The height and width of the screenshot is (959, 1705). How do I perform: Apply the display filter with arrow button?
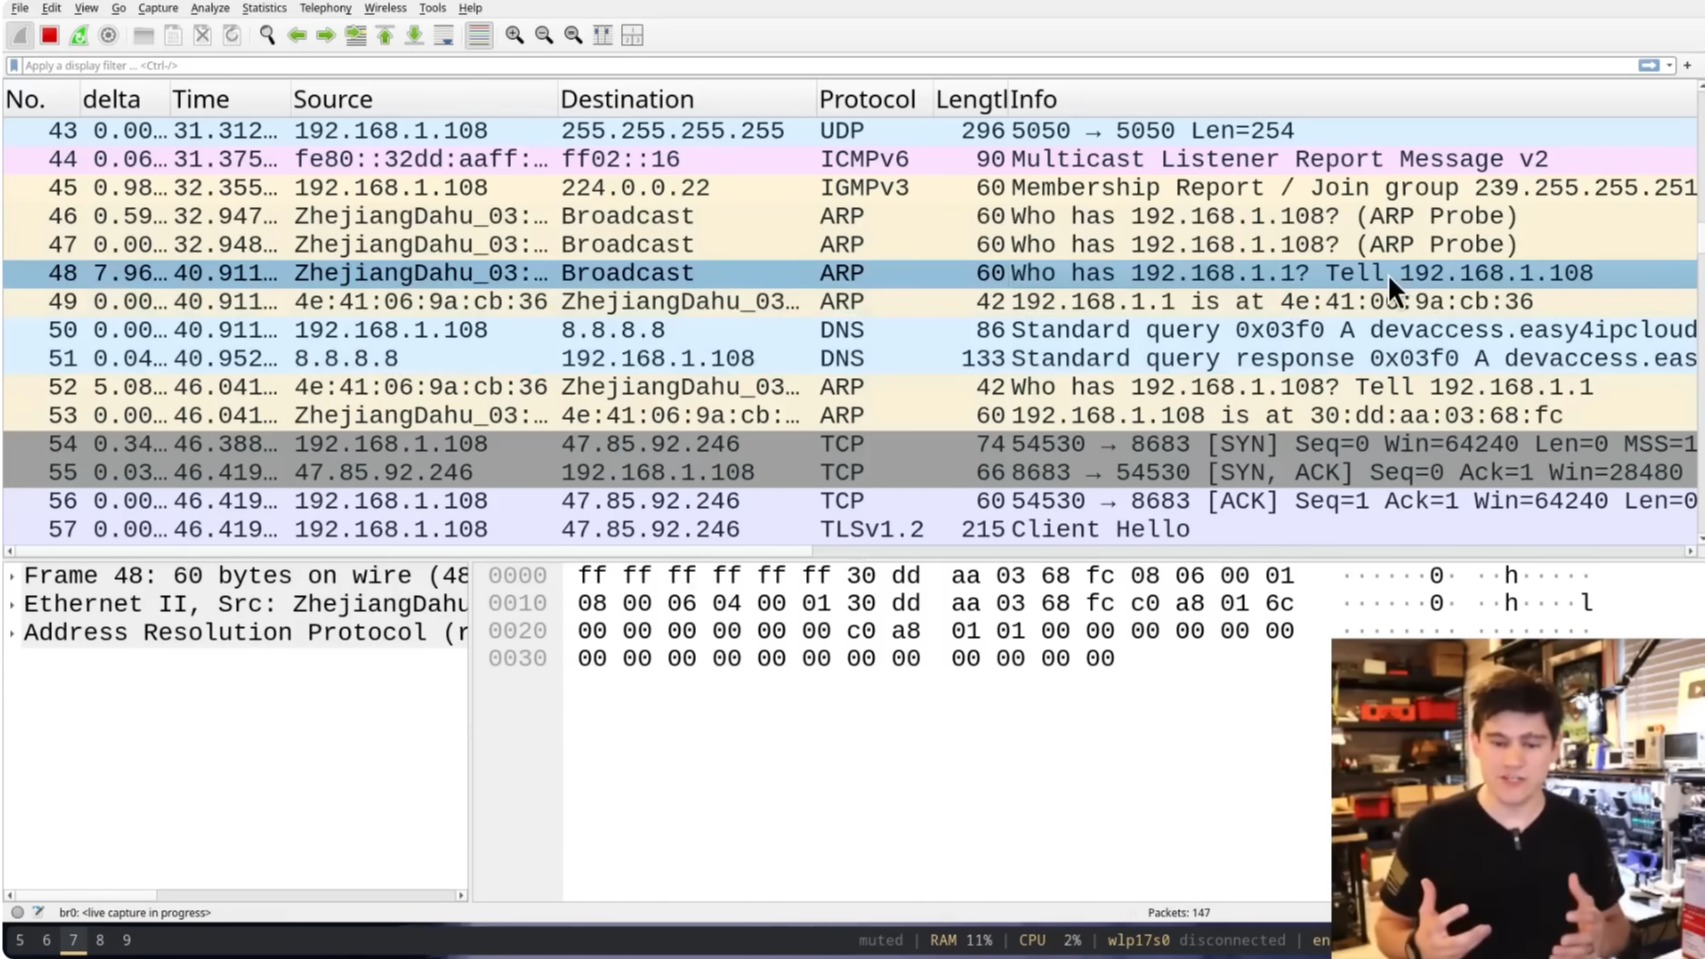coord(1650,65)
